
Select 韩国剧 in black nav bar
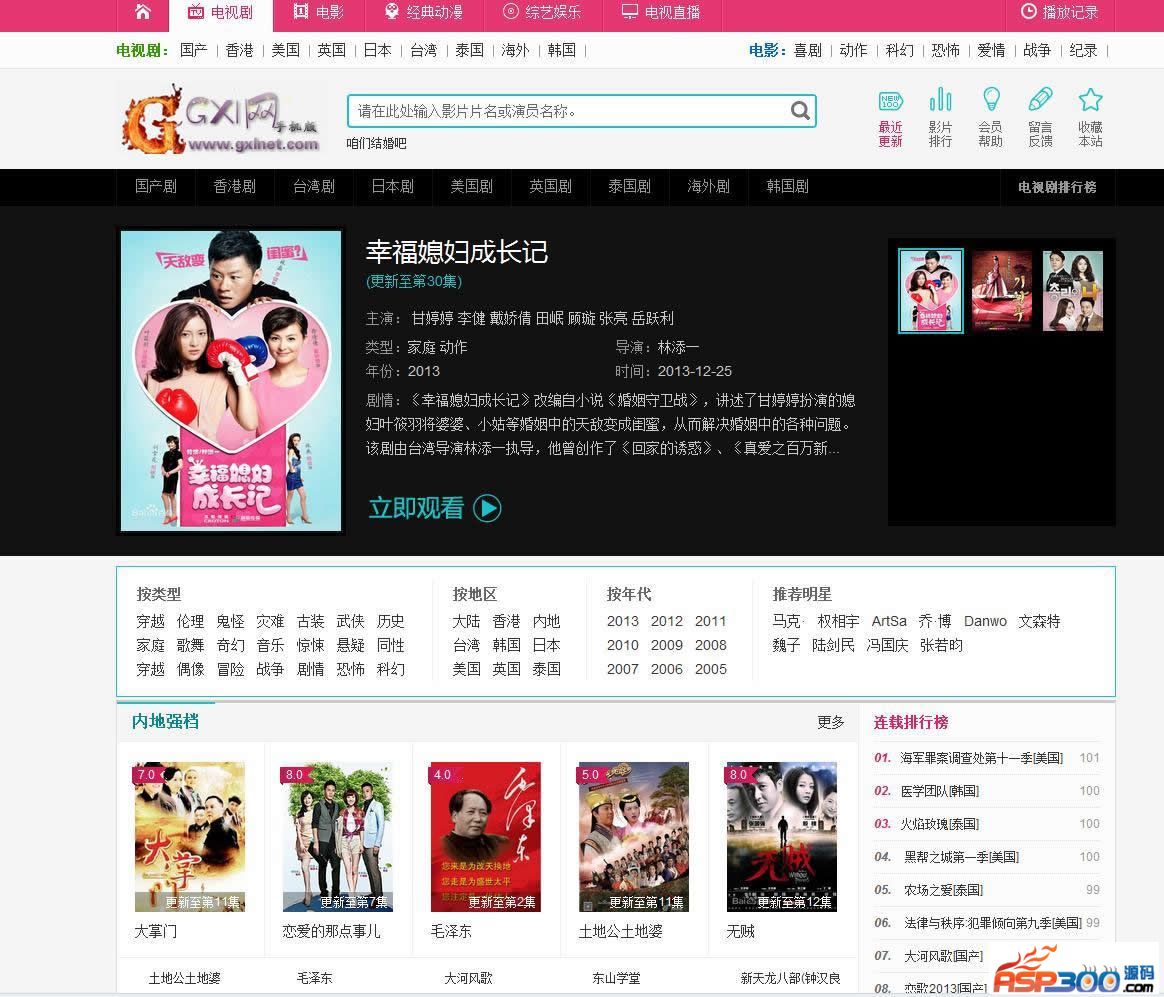(x=788, y=186)
